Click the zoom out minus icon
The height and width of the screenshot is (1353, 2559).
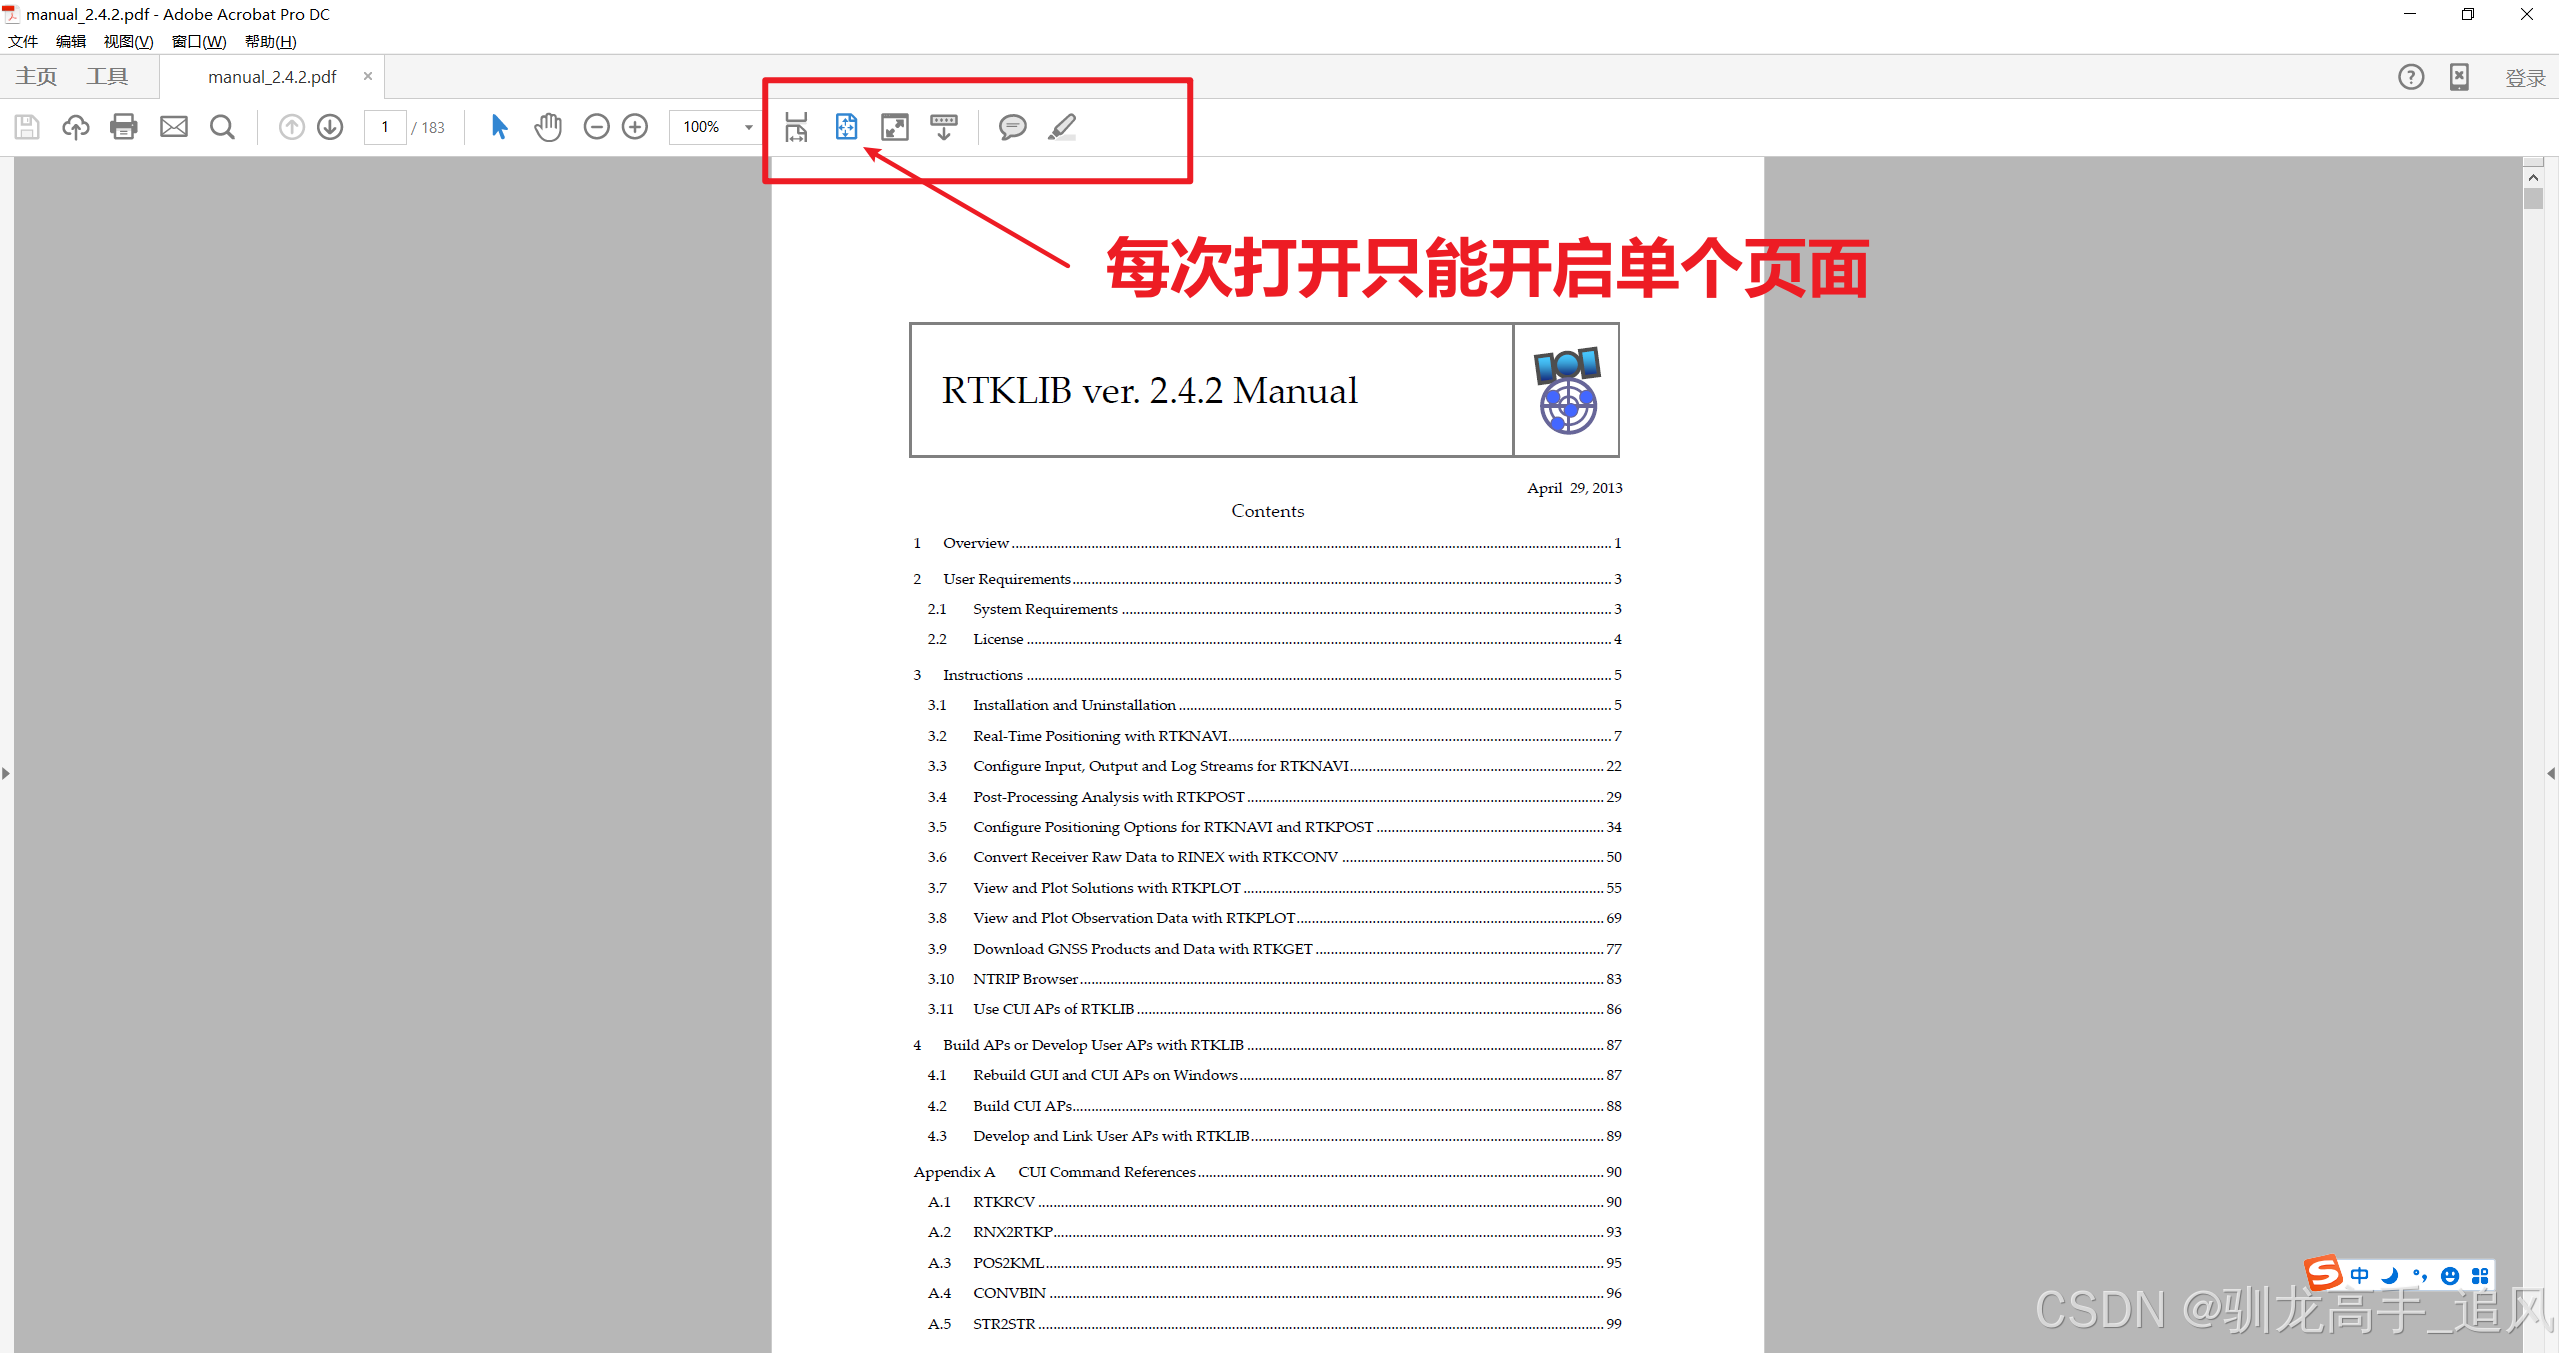[x=596, y=127]
